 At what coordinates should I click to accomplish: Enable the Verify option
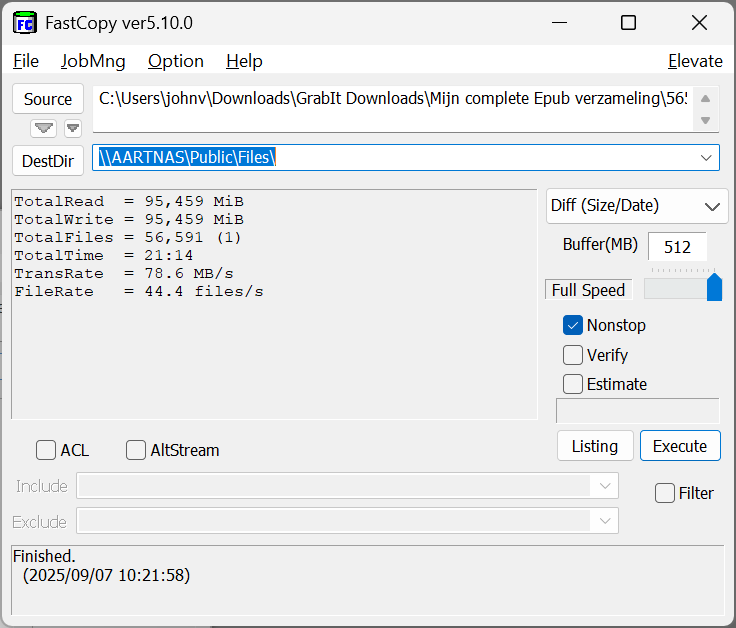573,355
